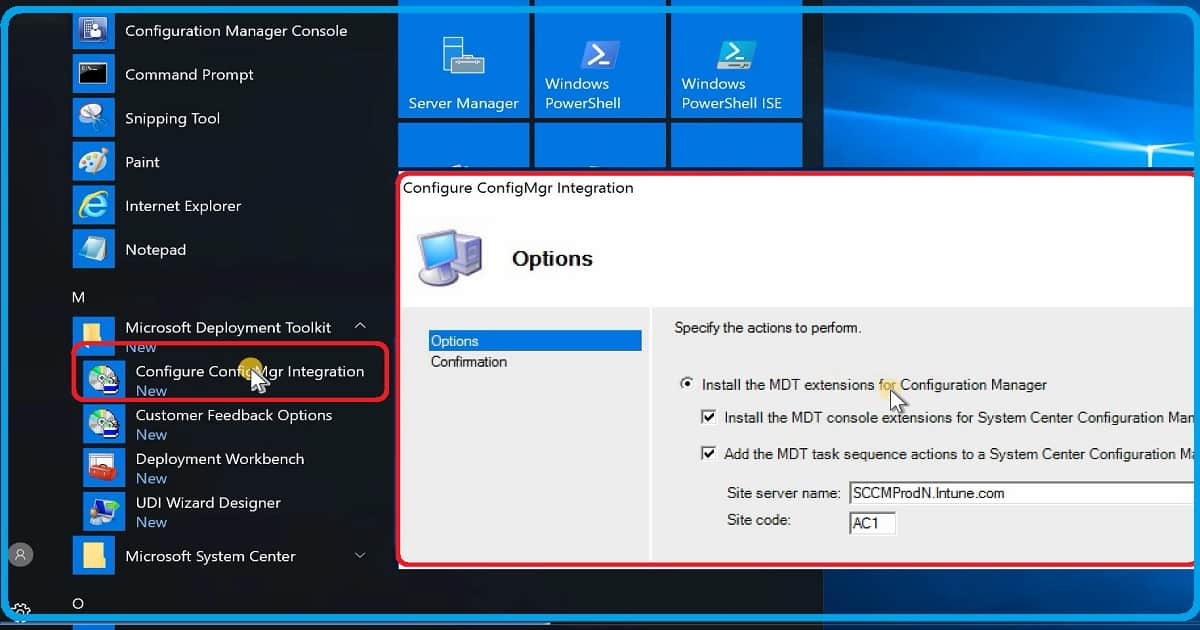Click the Site code field

[871, 522]
